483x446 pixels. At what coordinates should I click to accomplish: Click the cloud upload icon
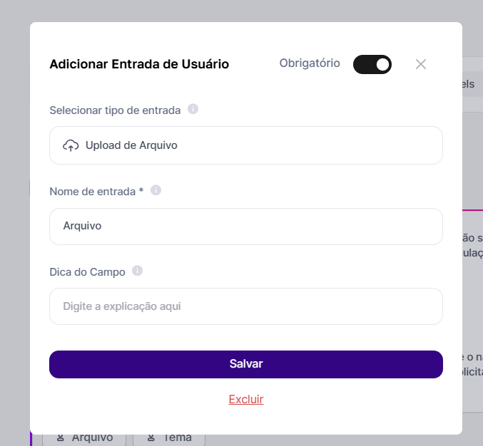coord(71,145)
